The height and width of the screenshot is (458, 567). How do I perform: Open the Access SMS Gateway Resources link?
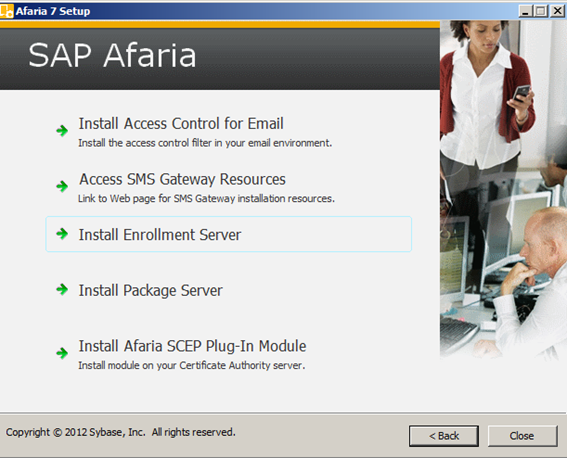coord(182,179)
